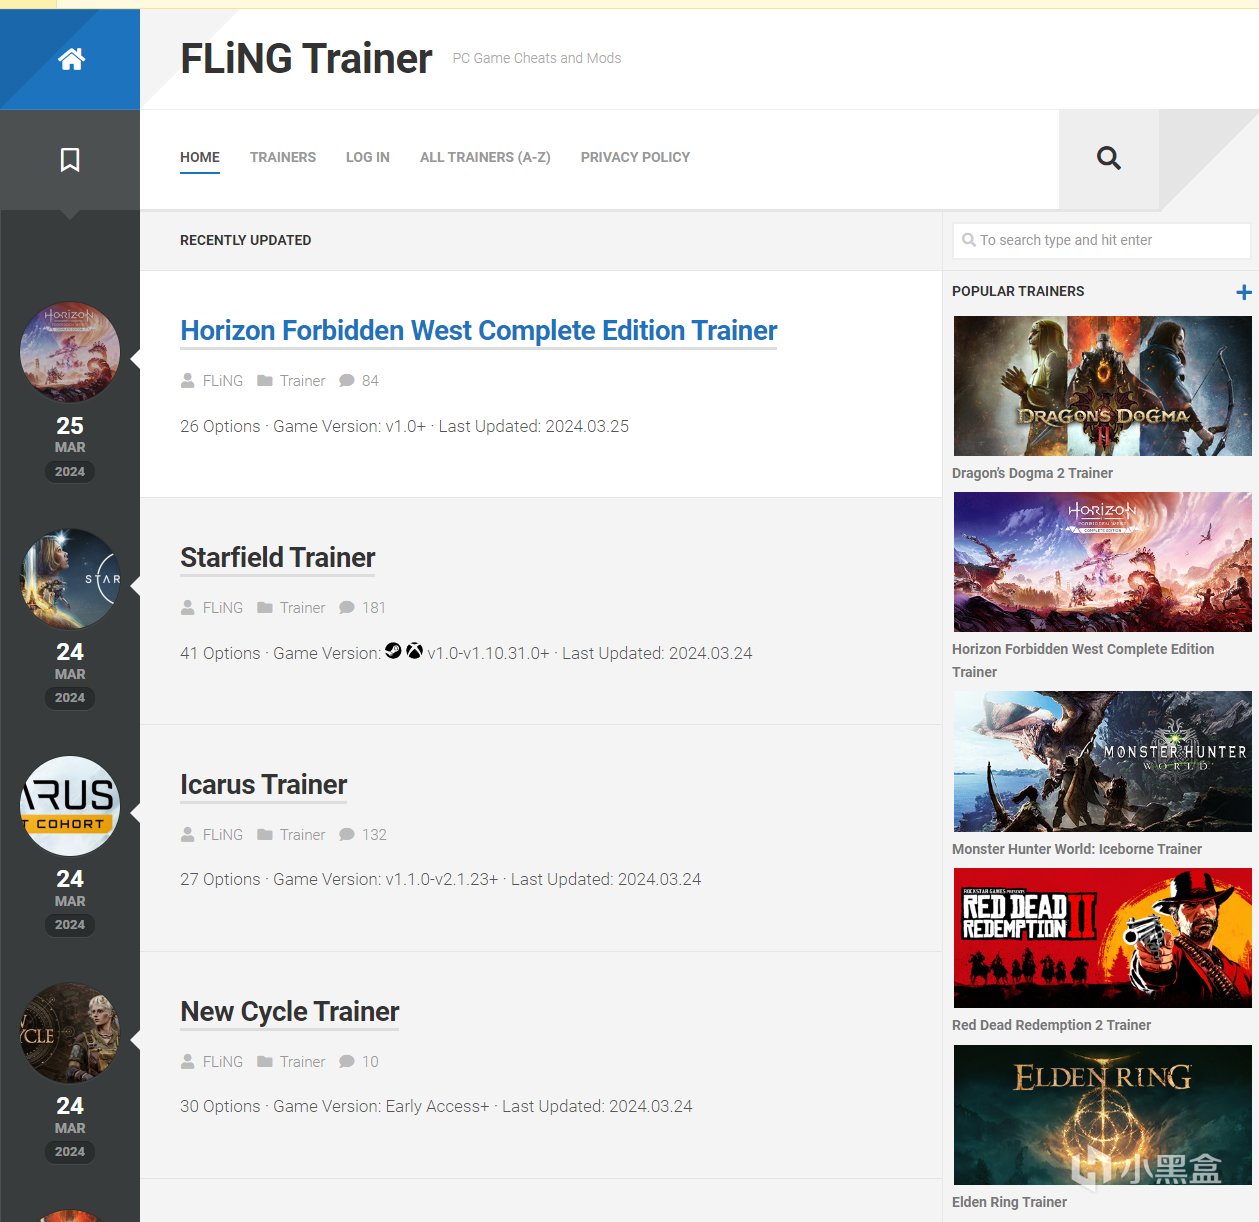
Task: Click Trainer category link under Starfield post
Action: pyautogui.click(x=303, y=608)
